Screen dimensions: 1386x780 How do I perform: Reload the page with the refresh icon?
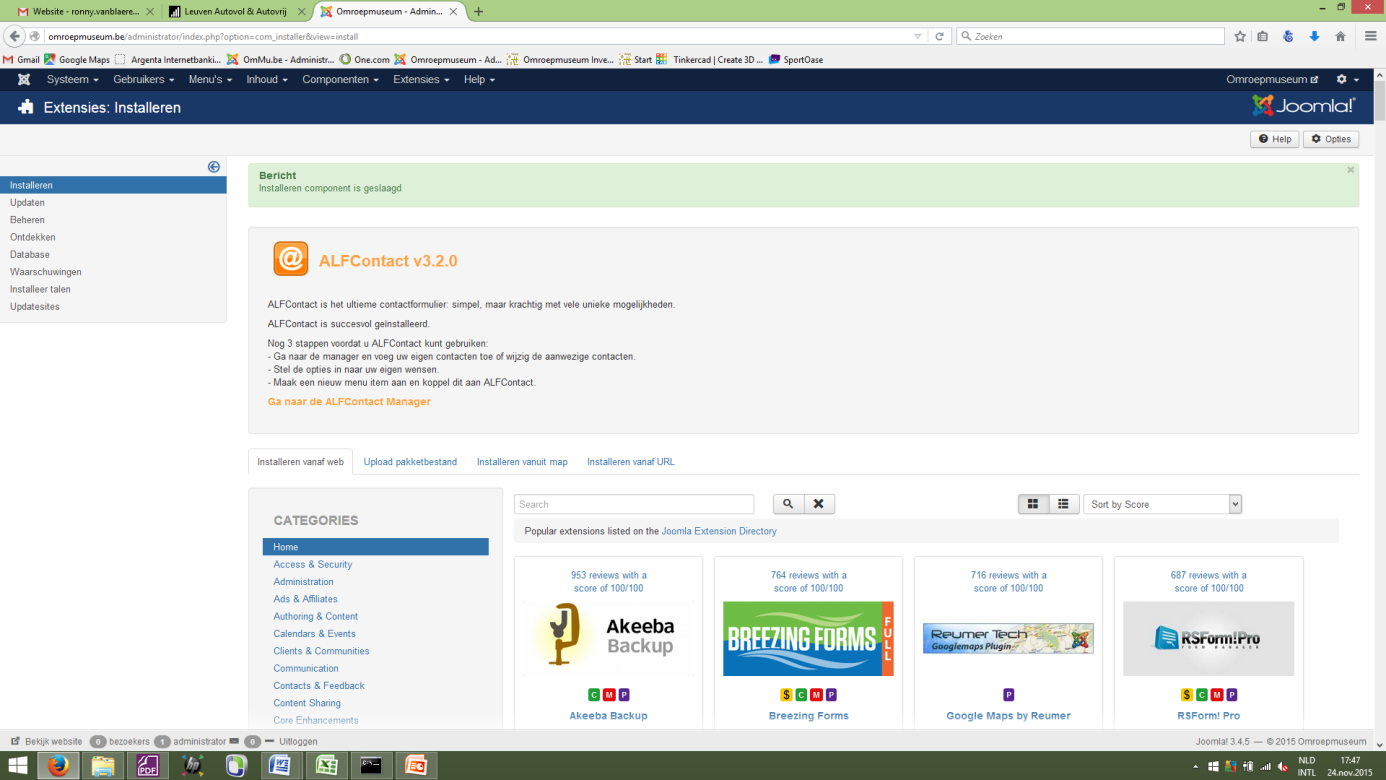939,36
